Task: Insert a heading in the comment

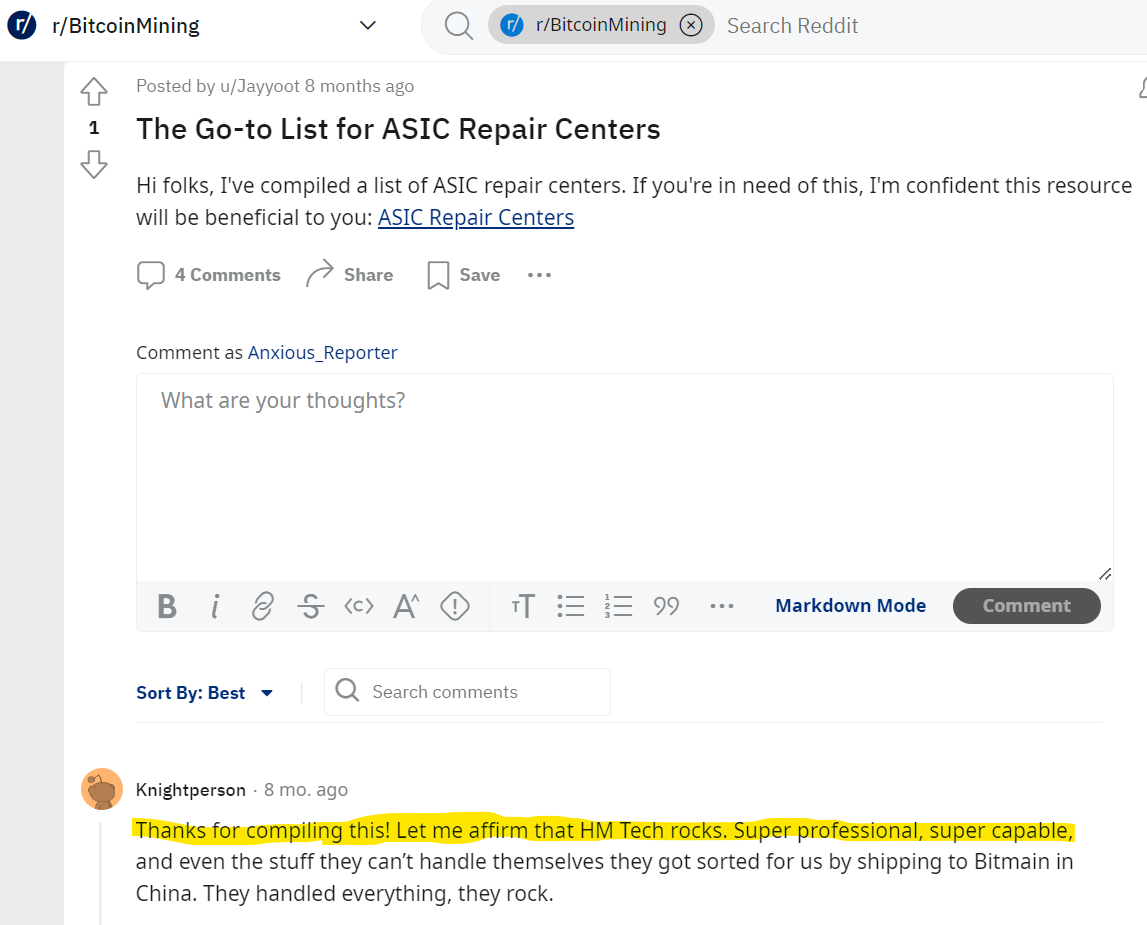Action: tap(523, 606)
